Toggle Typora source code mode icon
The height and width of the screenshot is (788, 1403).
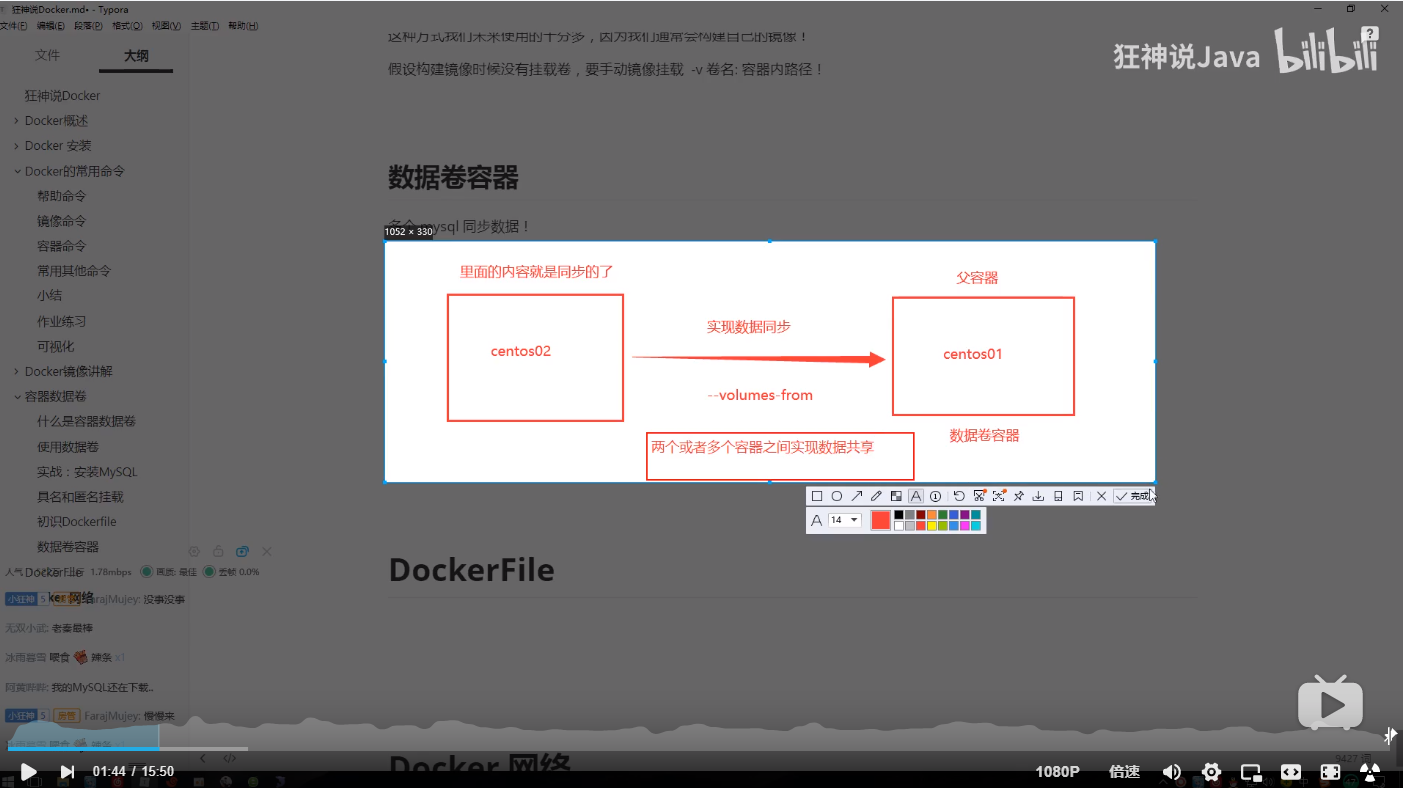coord(229,758)
